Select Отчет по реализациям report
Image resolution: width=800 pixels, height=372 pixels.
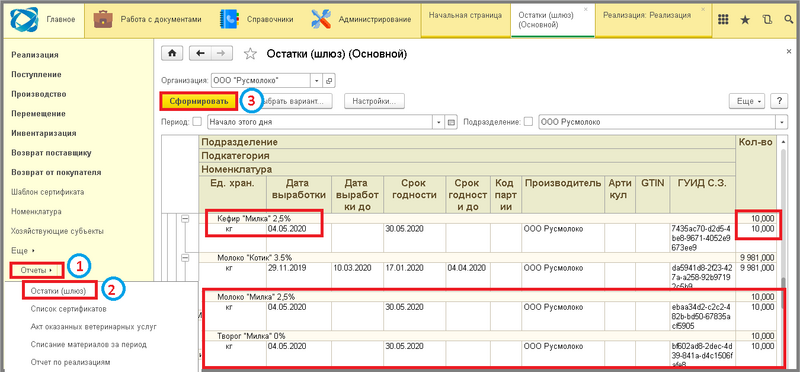click(70, 362)
